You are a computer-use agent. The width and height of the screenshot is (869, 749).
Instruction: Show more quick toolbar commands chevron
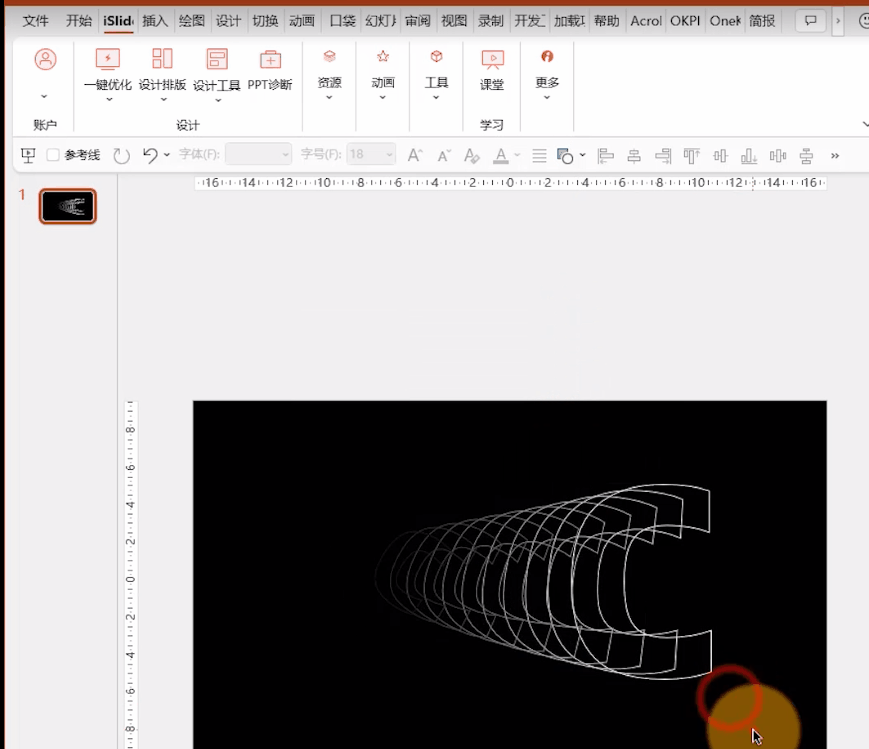pos(835,156)
